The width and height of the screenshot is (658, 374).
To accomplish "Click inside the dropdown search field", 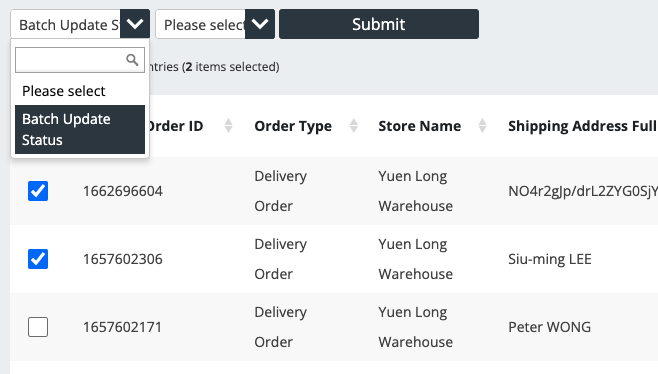I will click(70, 60).
